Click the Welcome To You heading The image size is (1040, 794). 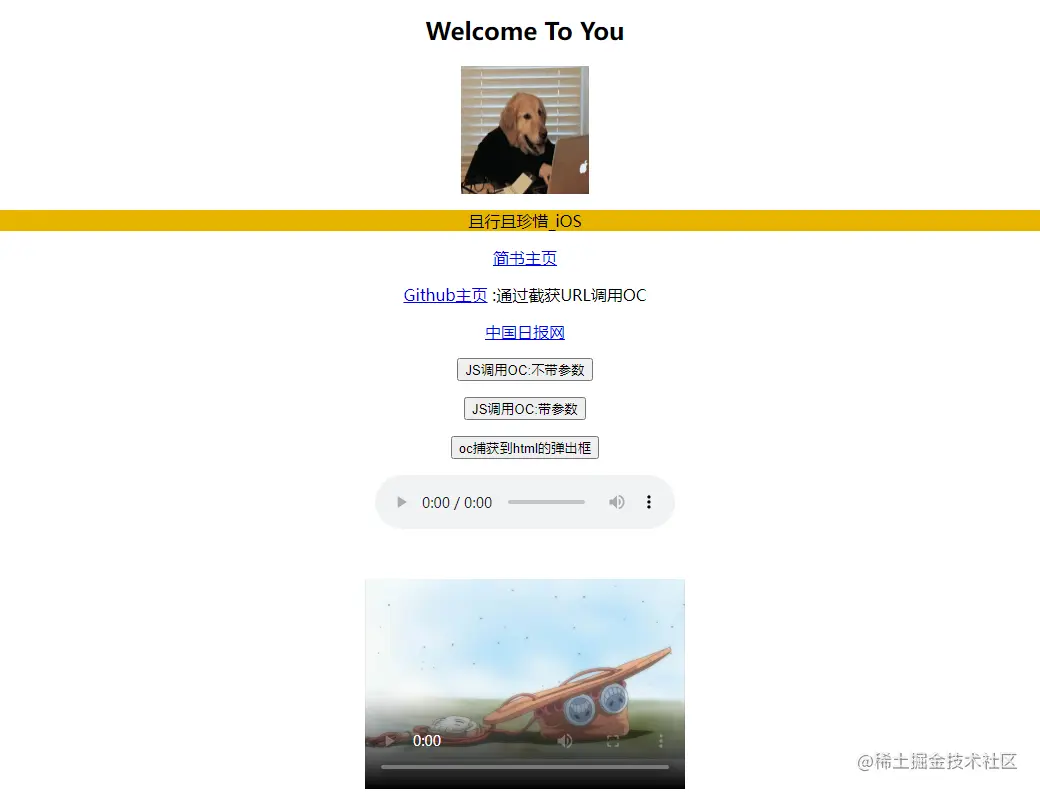pos(525,31)
